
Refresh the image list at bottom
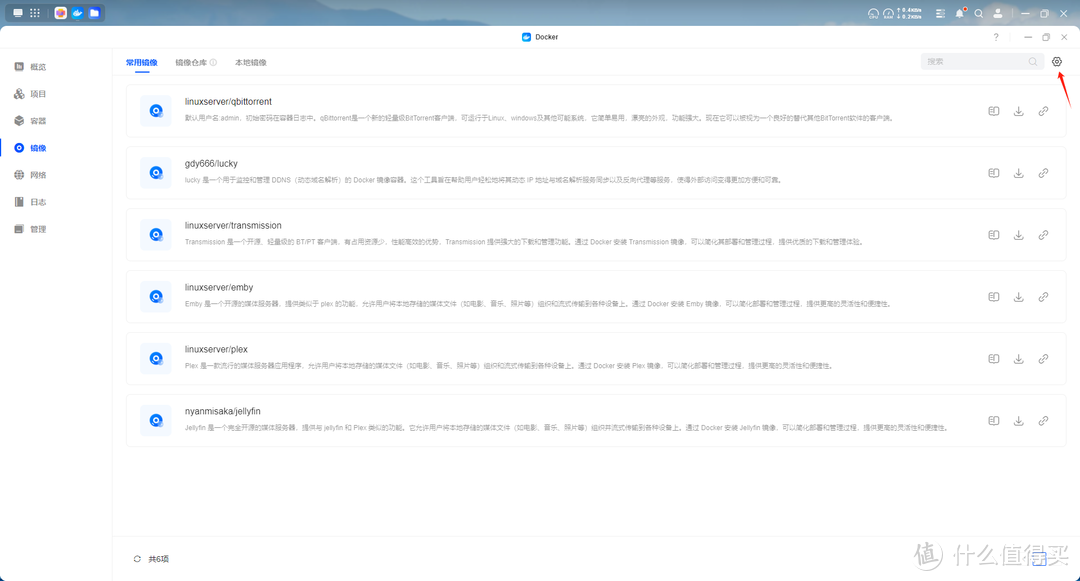click(137, 559)
